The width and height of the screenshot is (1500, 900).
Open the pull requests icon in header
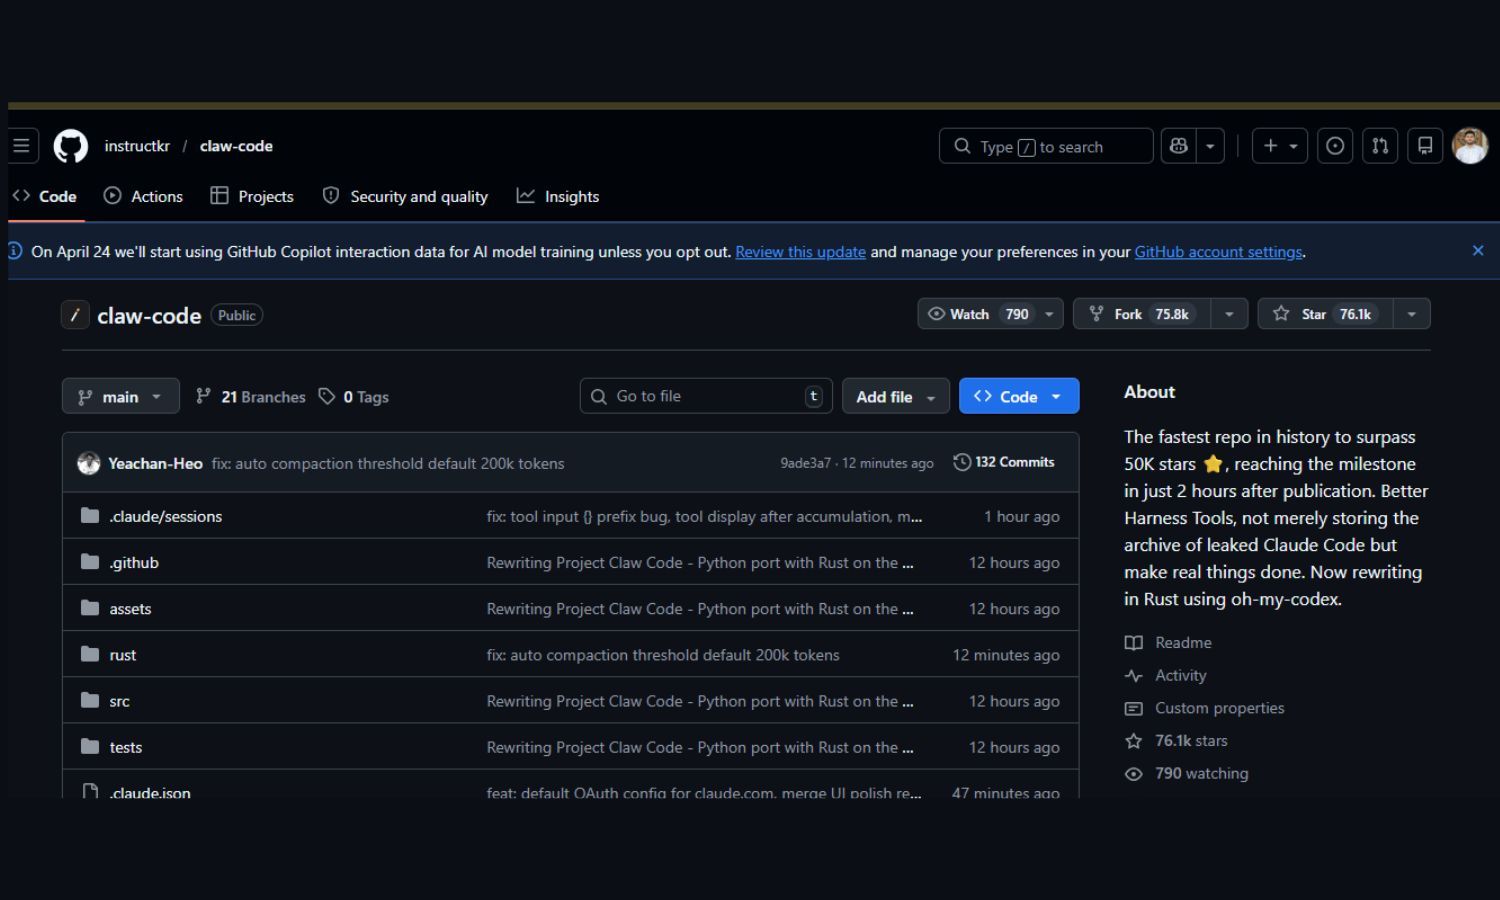(1380, 146)
